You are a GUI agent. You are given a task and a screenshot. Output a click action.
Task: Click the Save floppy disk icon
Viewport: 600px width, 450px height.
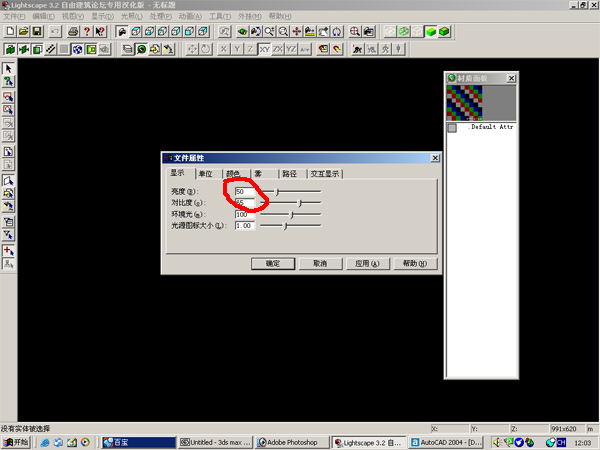click(37, 31)
